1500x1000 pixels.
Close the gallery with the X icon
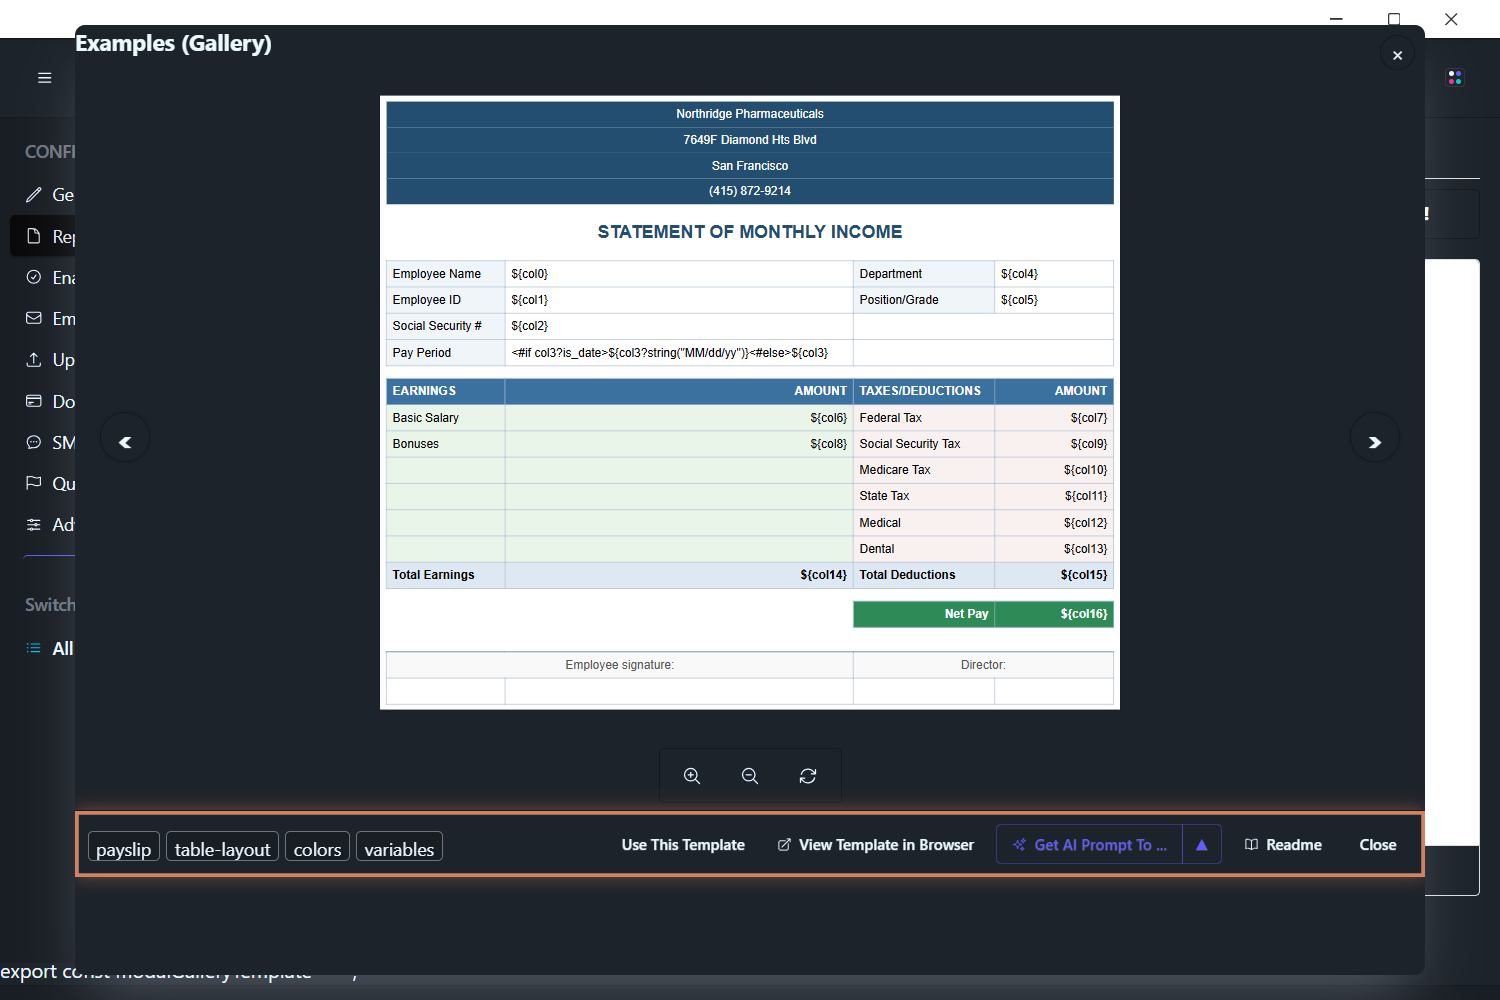click(x=1398, y=55)
